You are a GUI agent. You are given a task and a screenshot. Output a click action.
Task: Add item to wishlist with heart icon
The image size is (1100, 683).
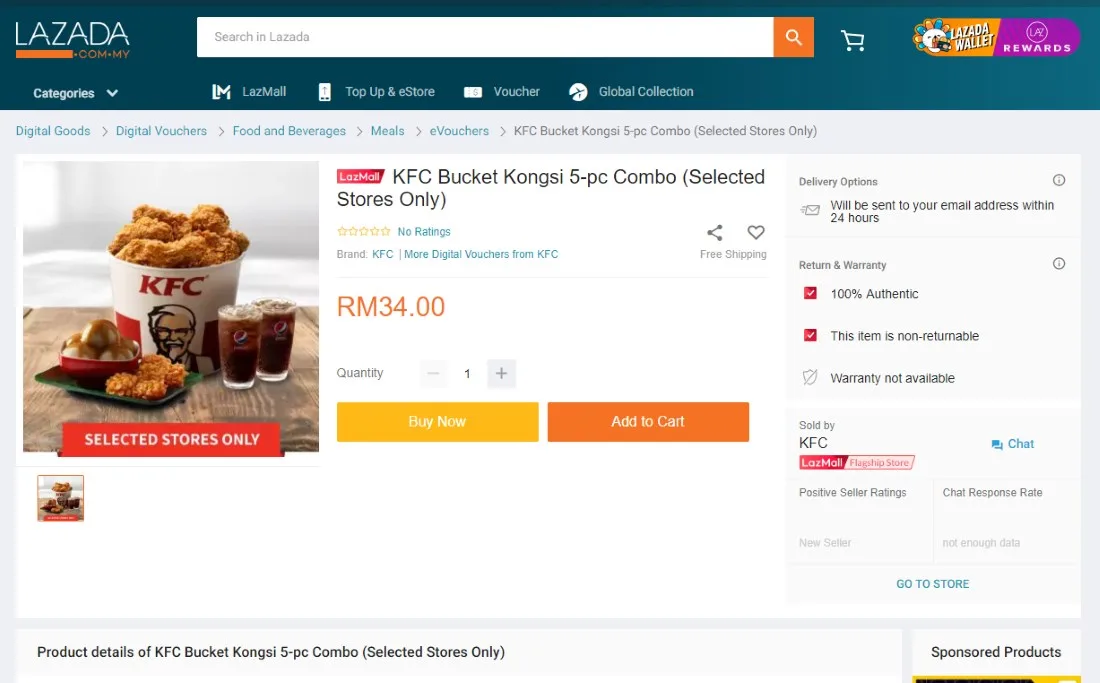point(756,232)
